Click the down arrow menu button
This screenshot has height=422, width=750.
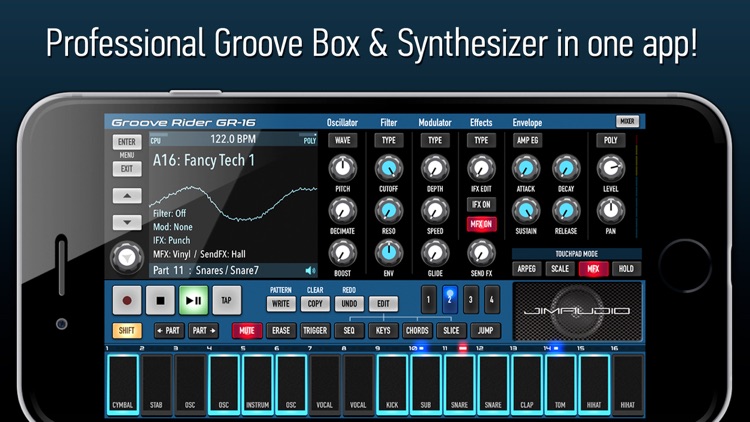click(x=127, y=222)
